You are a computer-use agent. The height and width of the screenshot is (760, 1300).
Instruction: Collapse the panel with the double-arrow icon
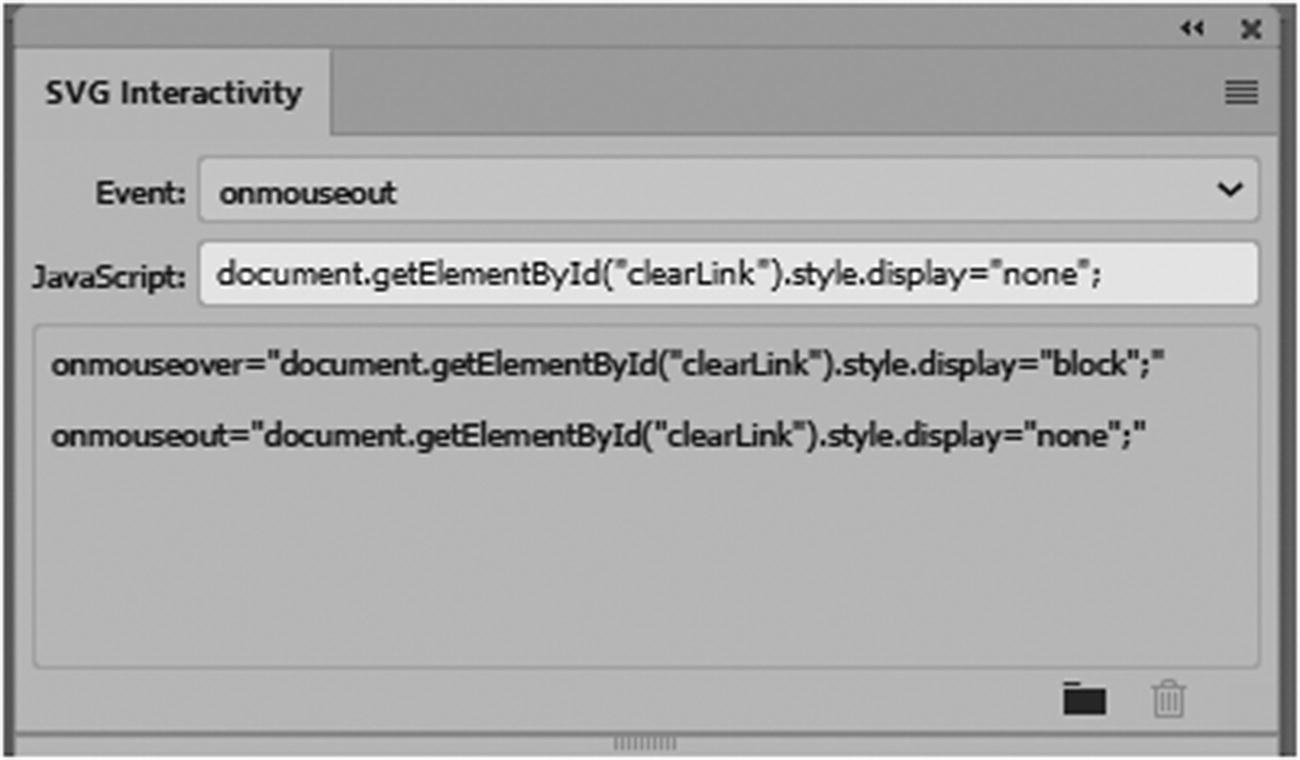[1191, 29]
